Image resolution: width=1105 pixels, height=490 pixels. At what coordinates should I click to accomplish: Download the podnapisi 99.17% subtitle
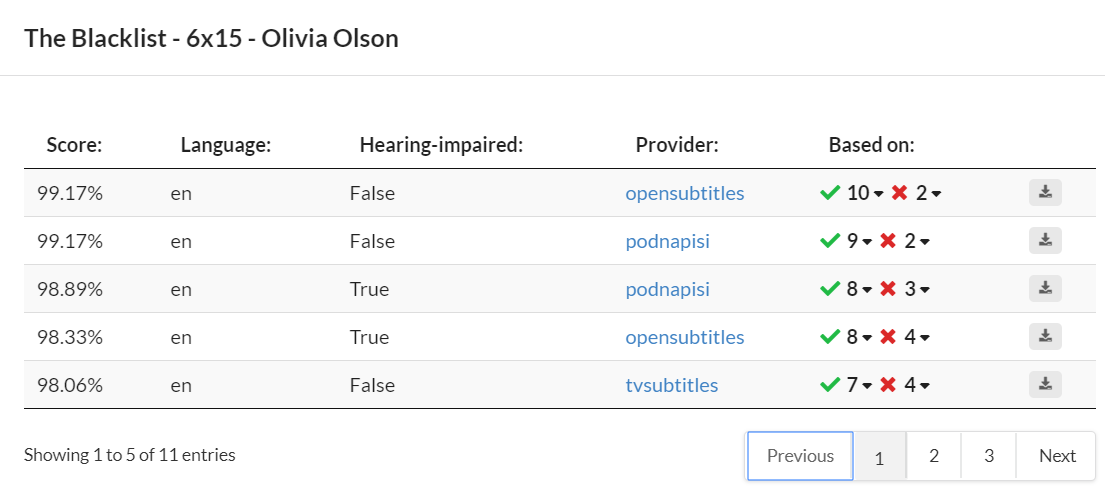[x=1045, y=241]
